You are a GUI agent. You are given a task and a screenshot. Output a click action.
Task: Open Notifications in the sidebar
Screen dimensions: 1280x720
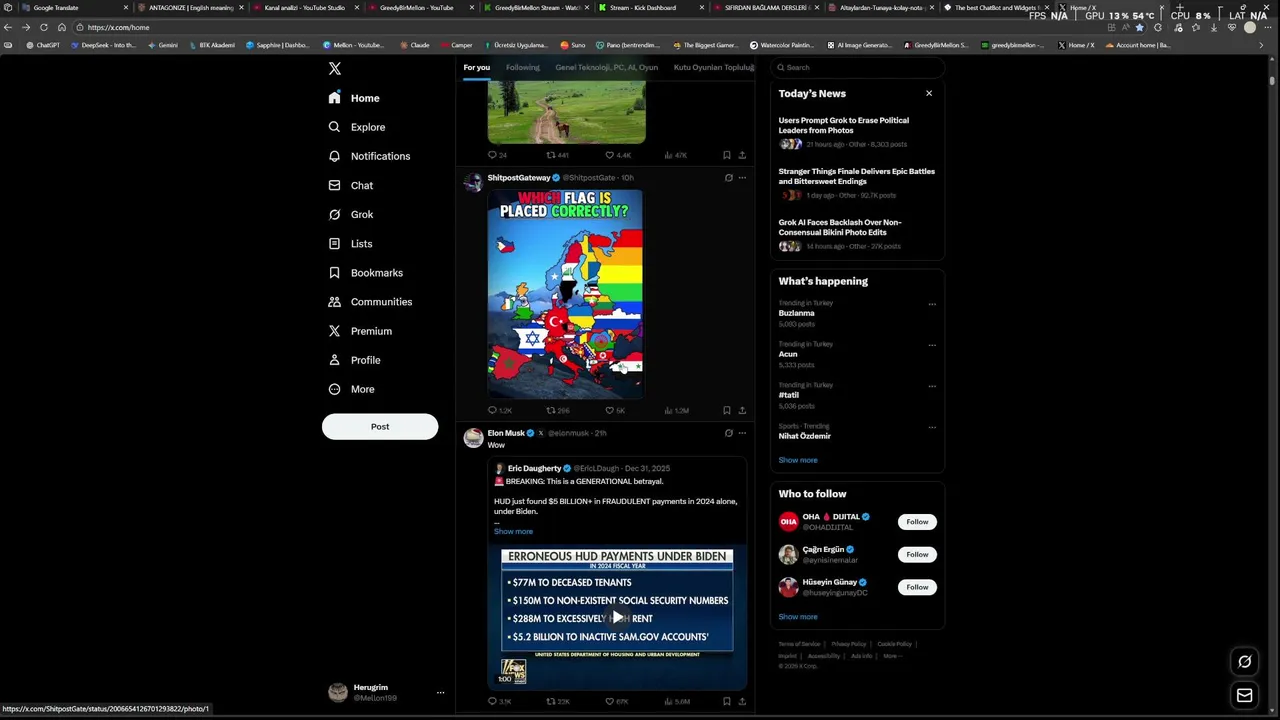tap(369, 156)
